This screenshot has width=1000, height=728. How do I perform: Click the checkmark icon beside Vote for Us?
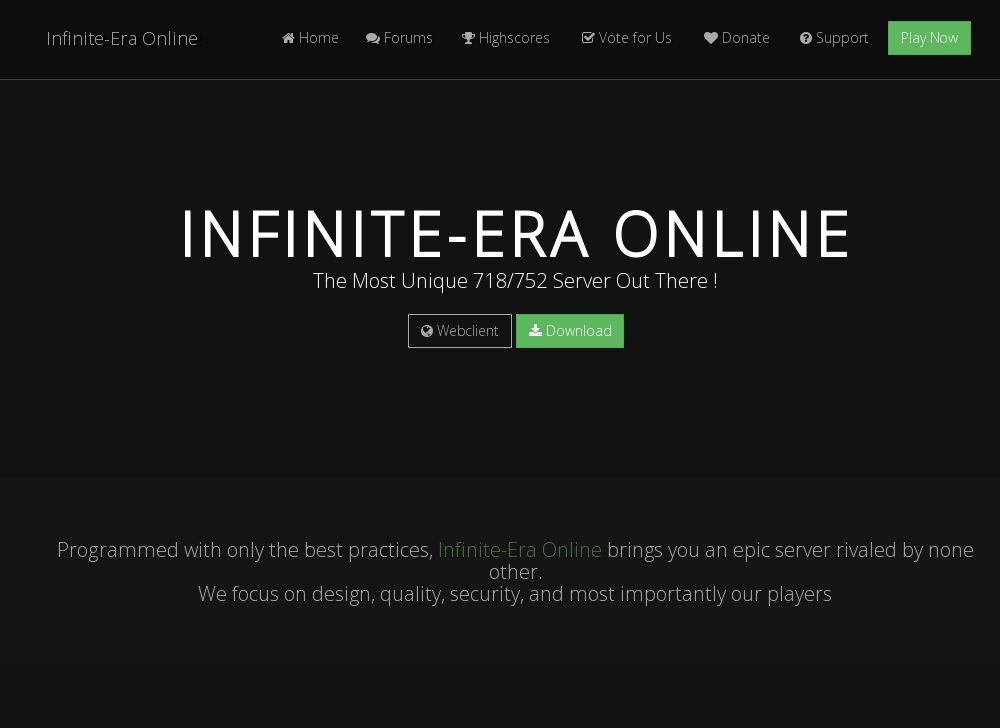(x=588, y=38)
